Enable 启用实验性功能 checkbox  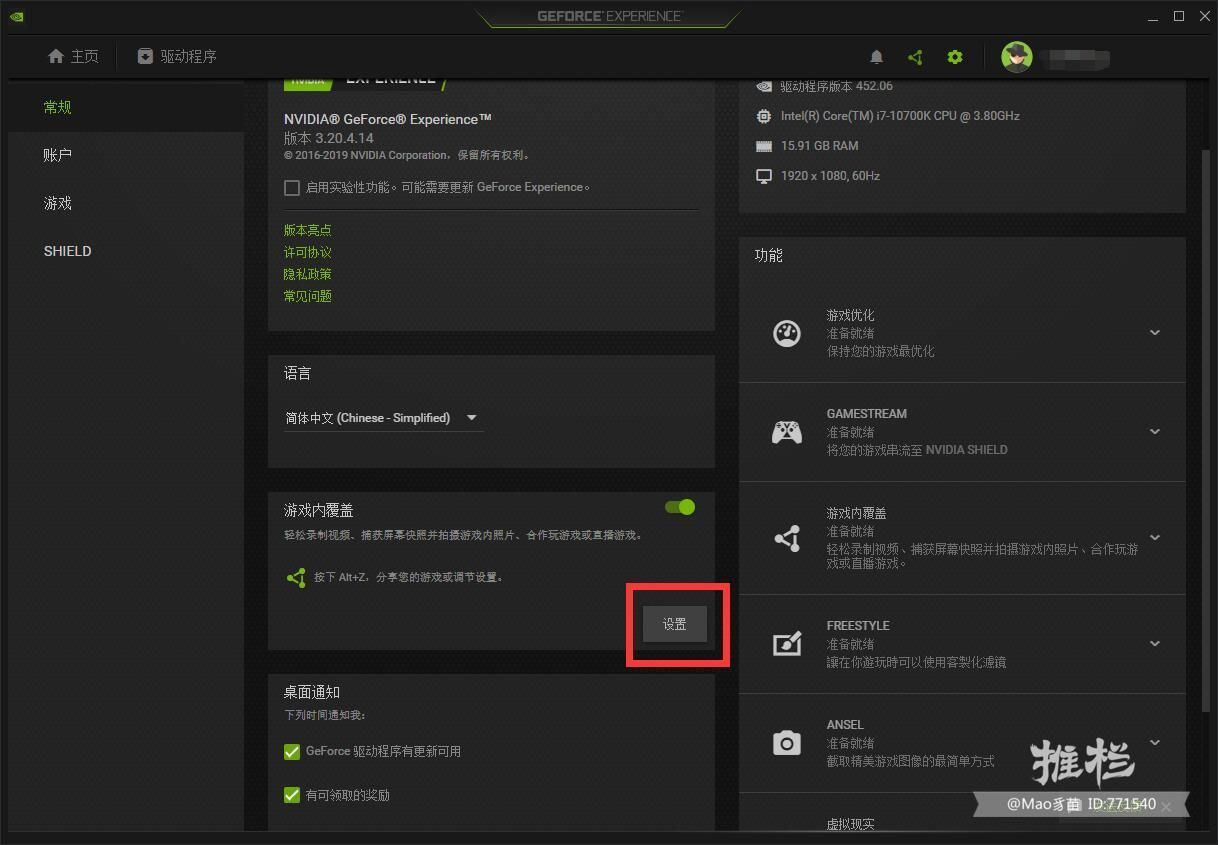pos(291,187)
